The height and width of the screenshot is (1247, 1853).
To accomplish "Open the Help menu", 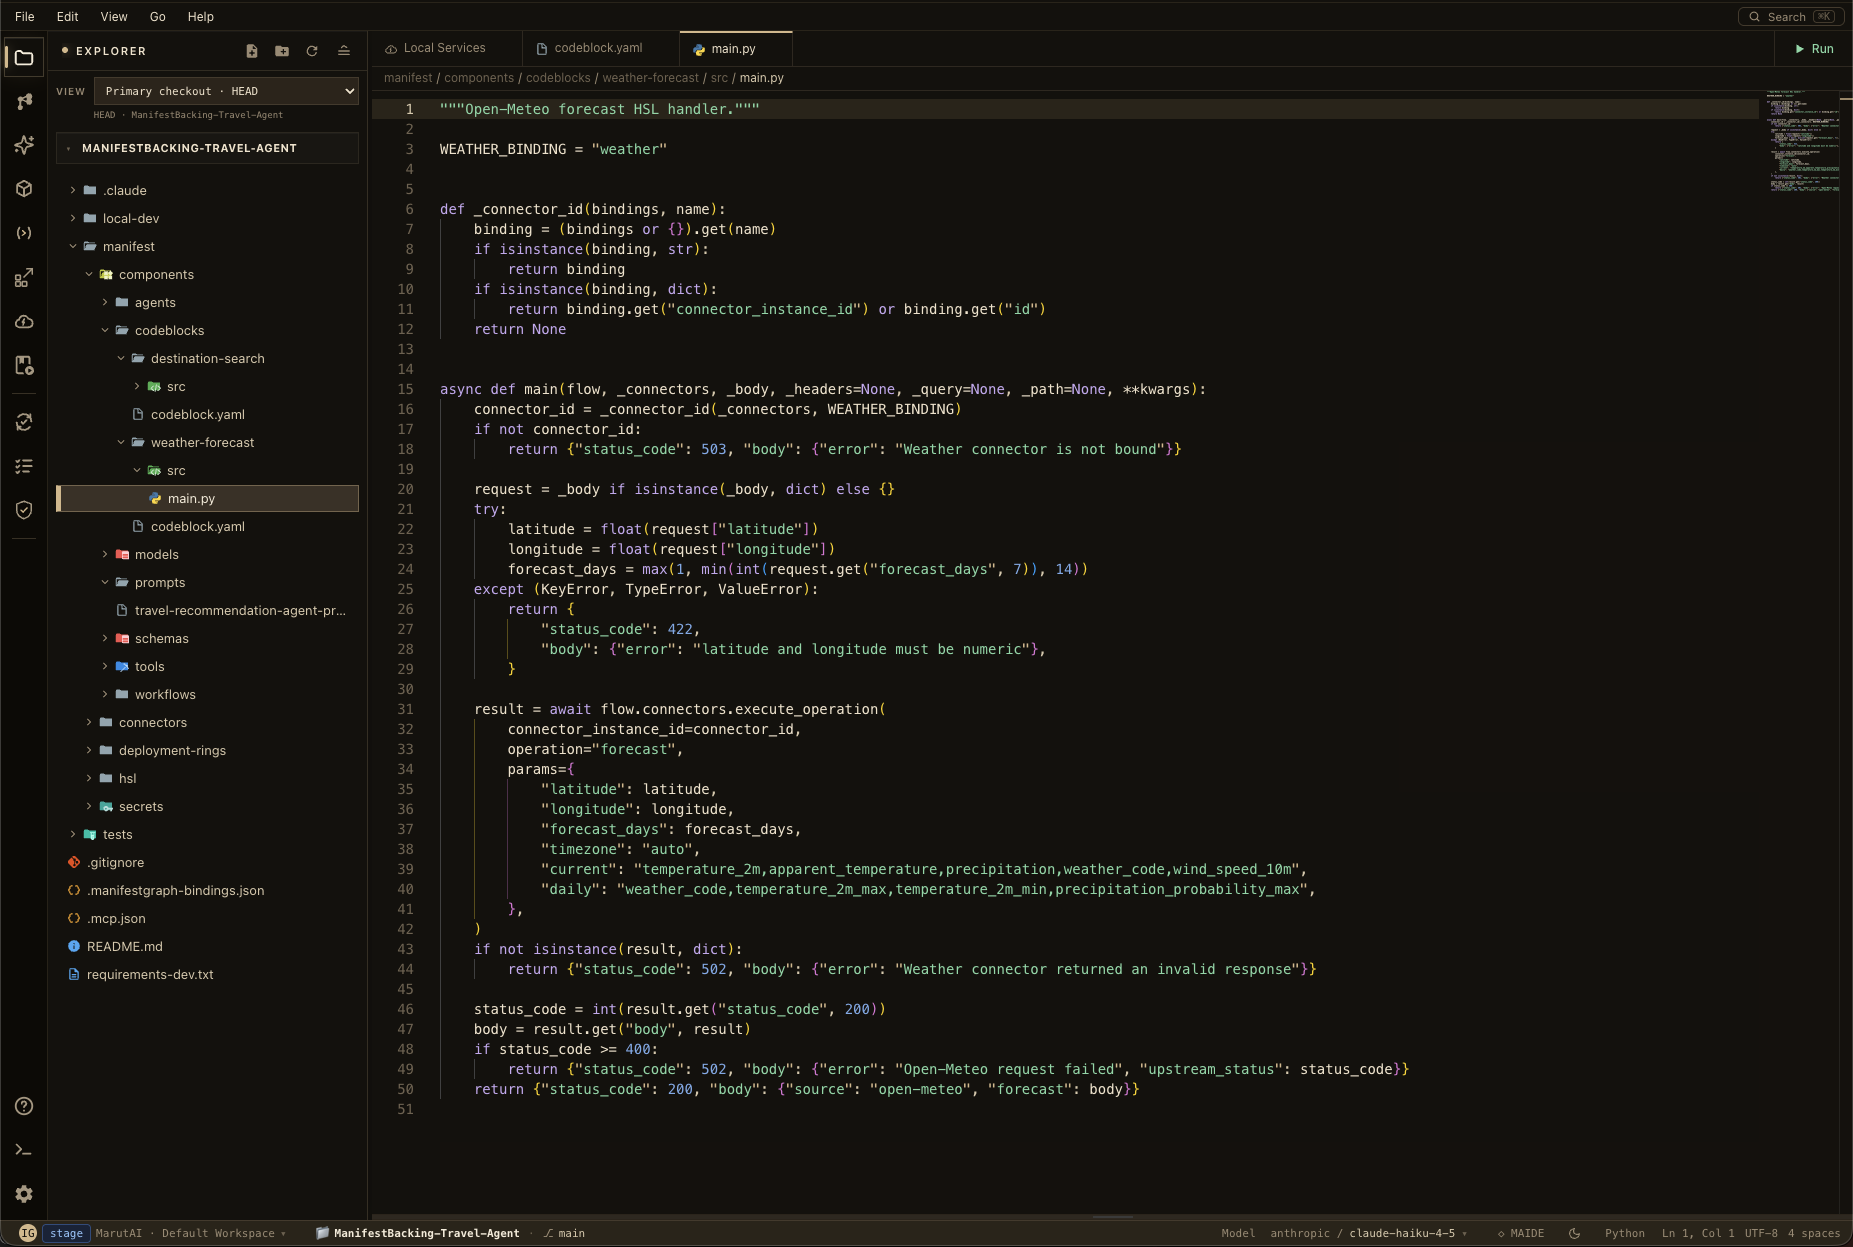I will coord(201,16).
